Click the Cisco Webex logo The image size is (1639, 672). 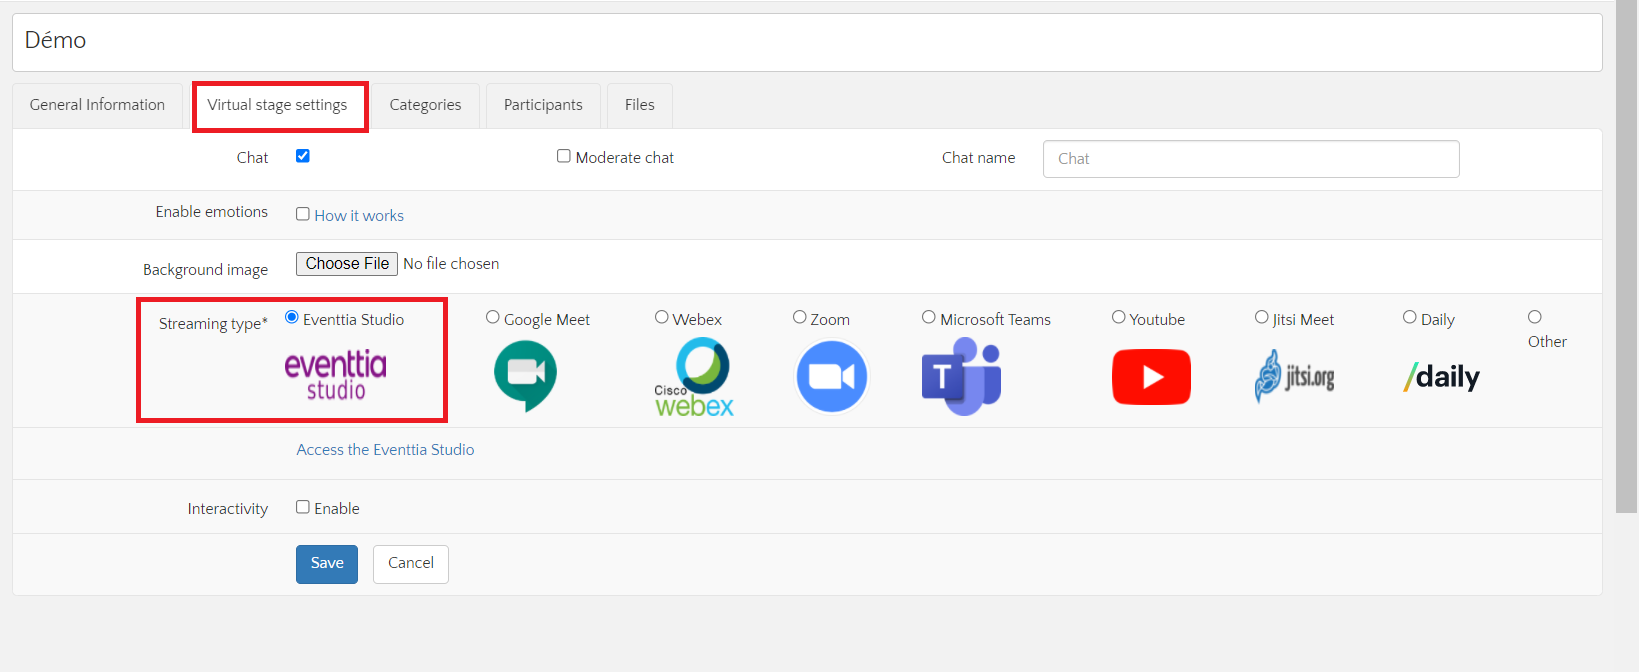695,377
